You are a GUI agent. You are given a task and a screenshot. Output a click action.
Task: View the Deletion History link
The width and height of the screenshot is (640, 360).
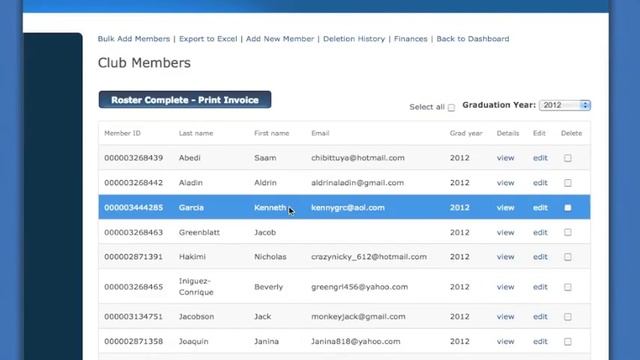tap(354, 39)
